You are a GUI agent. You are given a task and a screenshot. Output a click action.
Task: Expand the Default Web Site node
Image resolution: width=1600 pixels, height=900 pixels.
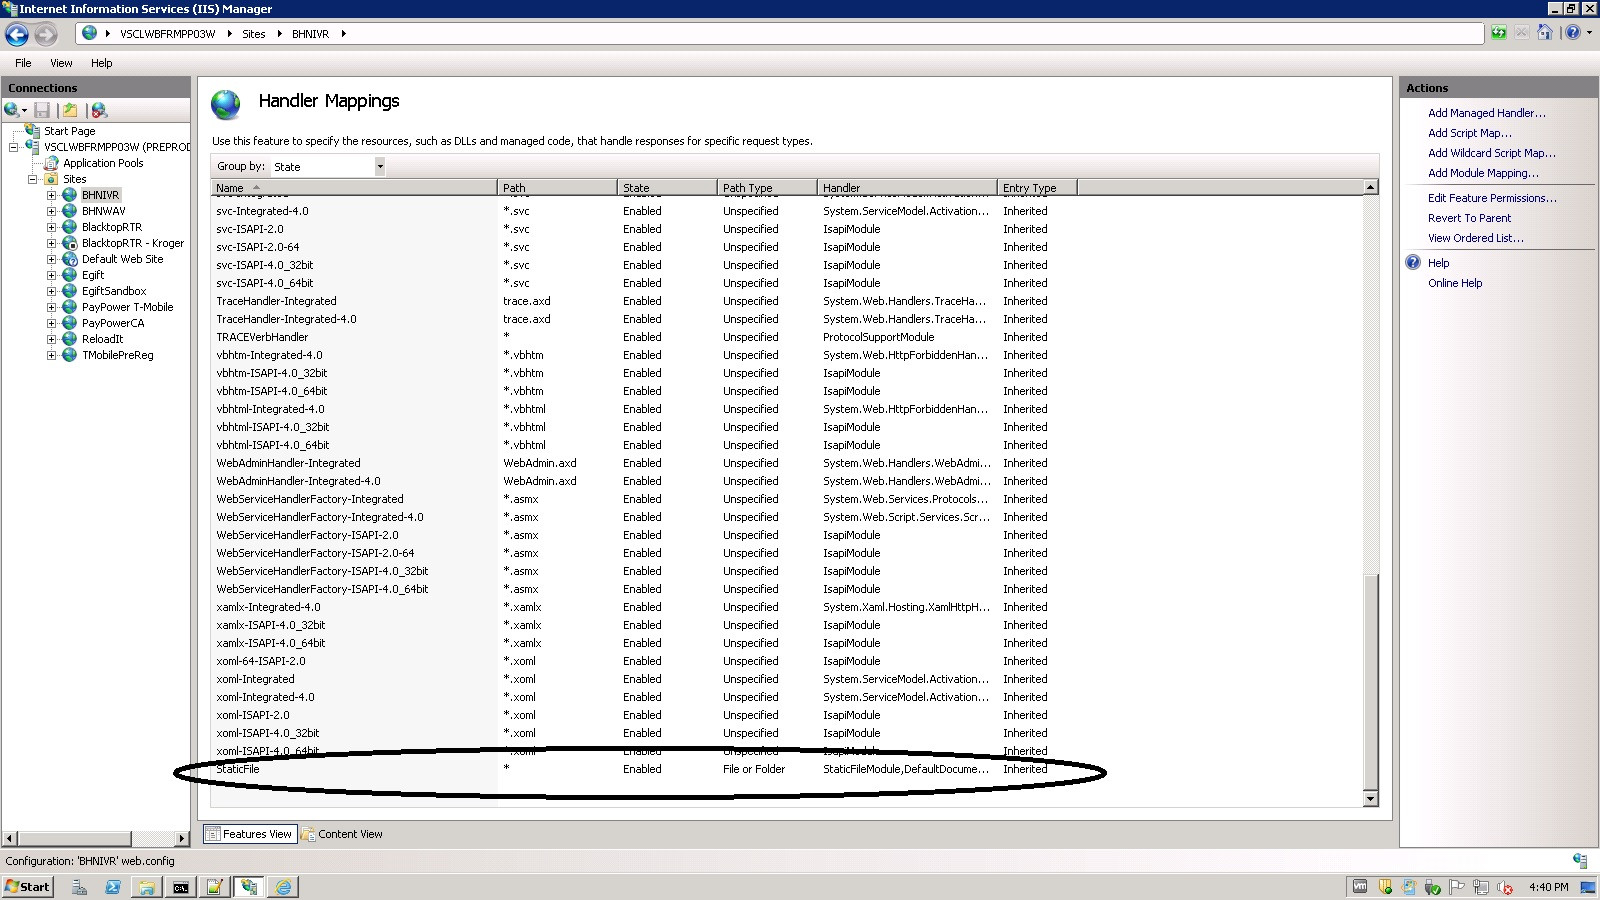51,259
